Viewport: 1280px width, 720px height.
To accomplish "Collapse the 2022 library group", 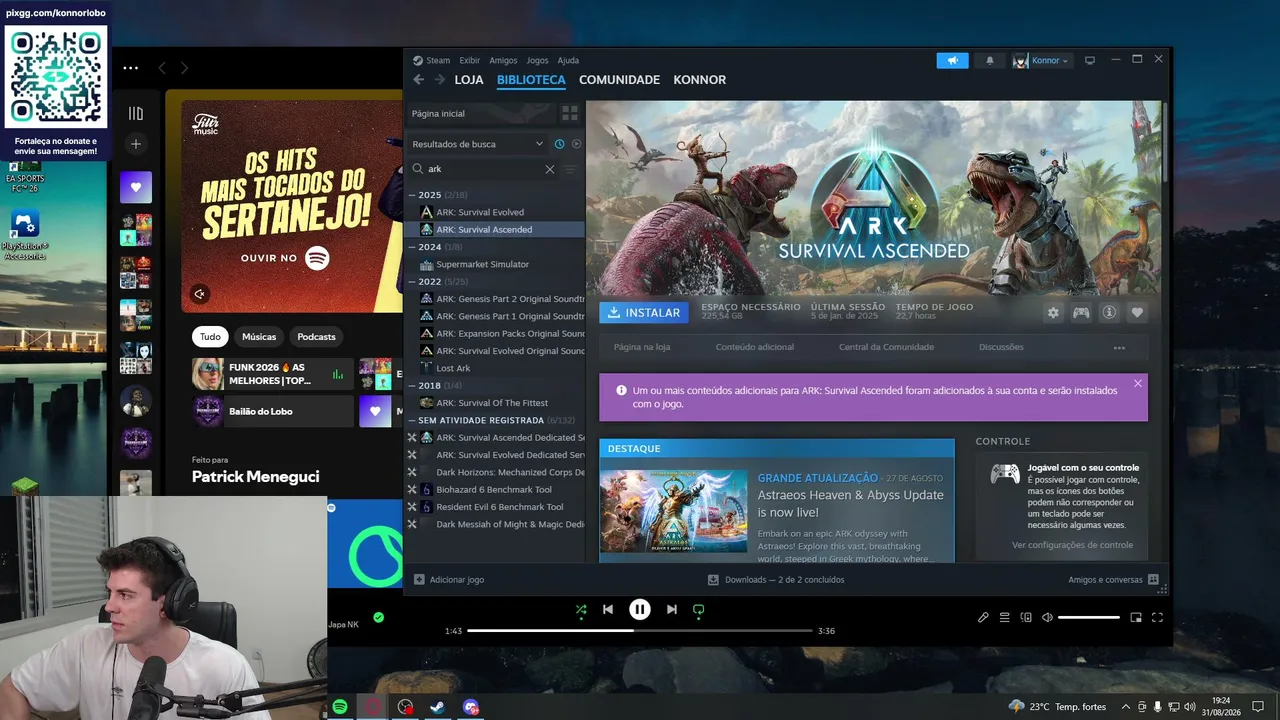I will (x=412, y=282).
